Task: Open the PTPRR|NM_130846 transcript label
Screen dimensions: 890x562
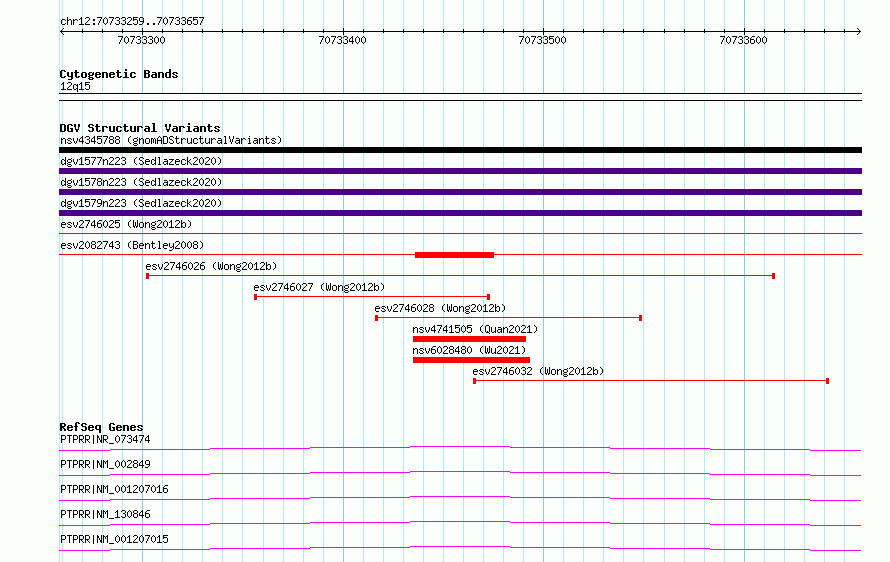Action: [x=105, y=514]
